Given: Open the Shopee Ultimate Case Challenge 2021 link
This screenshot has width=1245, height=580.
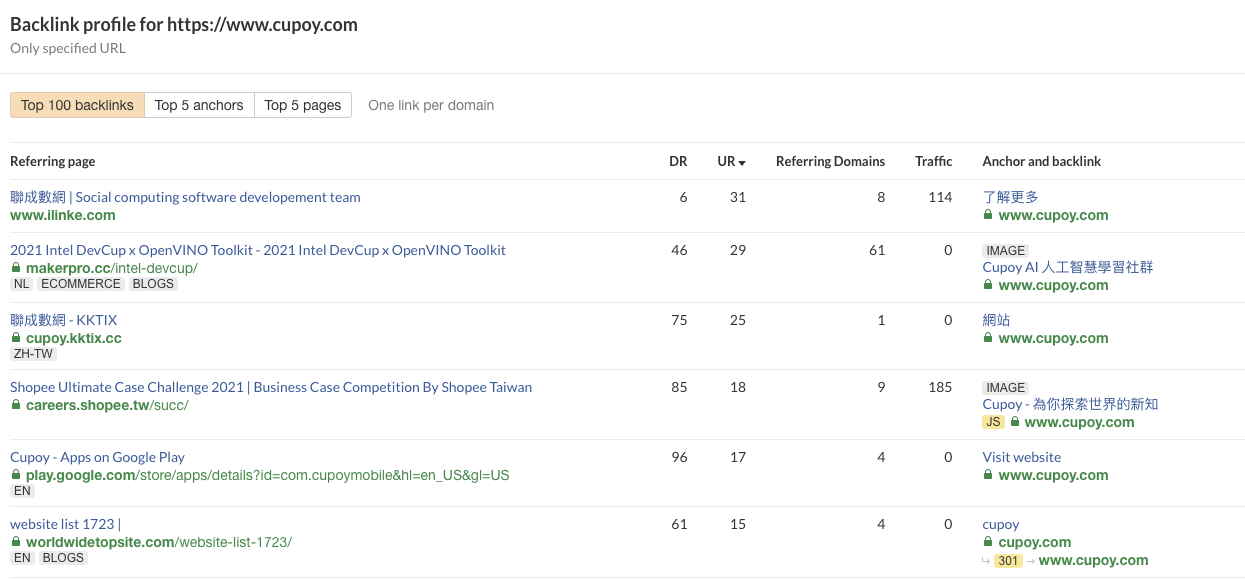Looking at the screenshot, I should coord(271,387).
